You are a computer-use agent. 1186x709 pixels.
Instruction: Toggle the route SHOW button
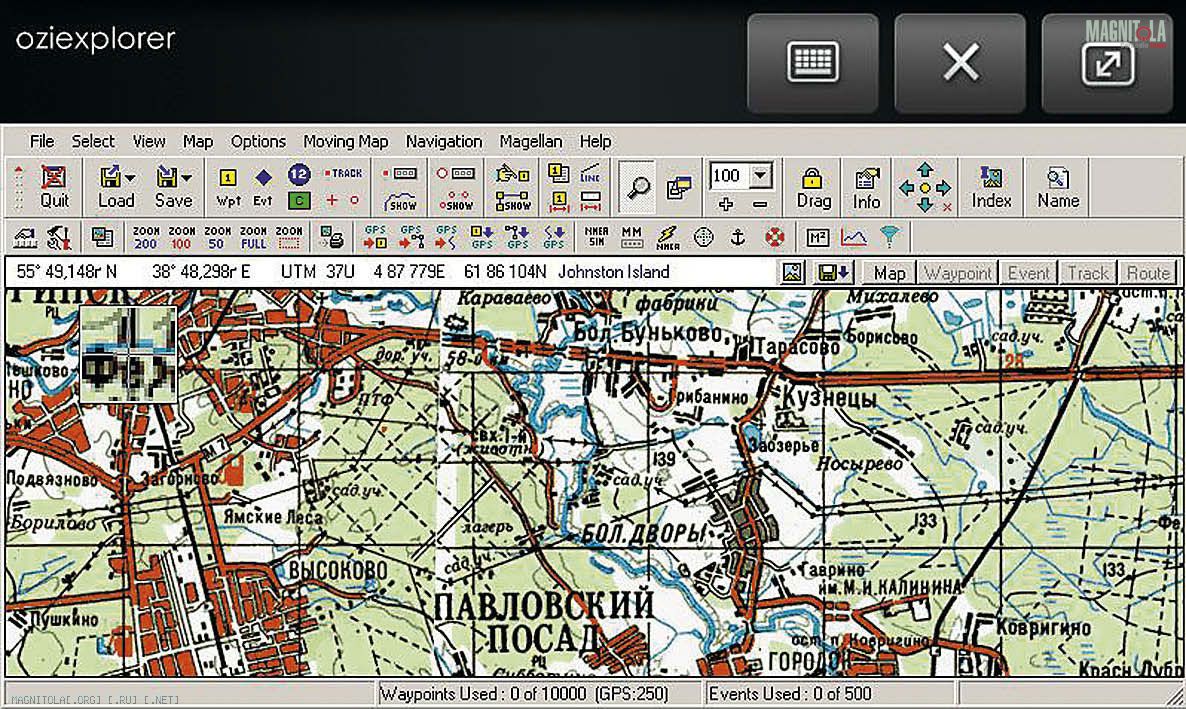513,201
